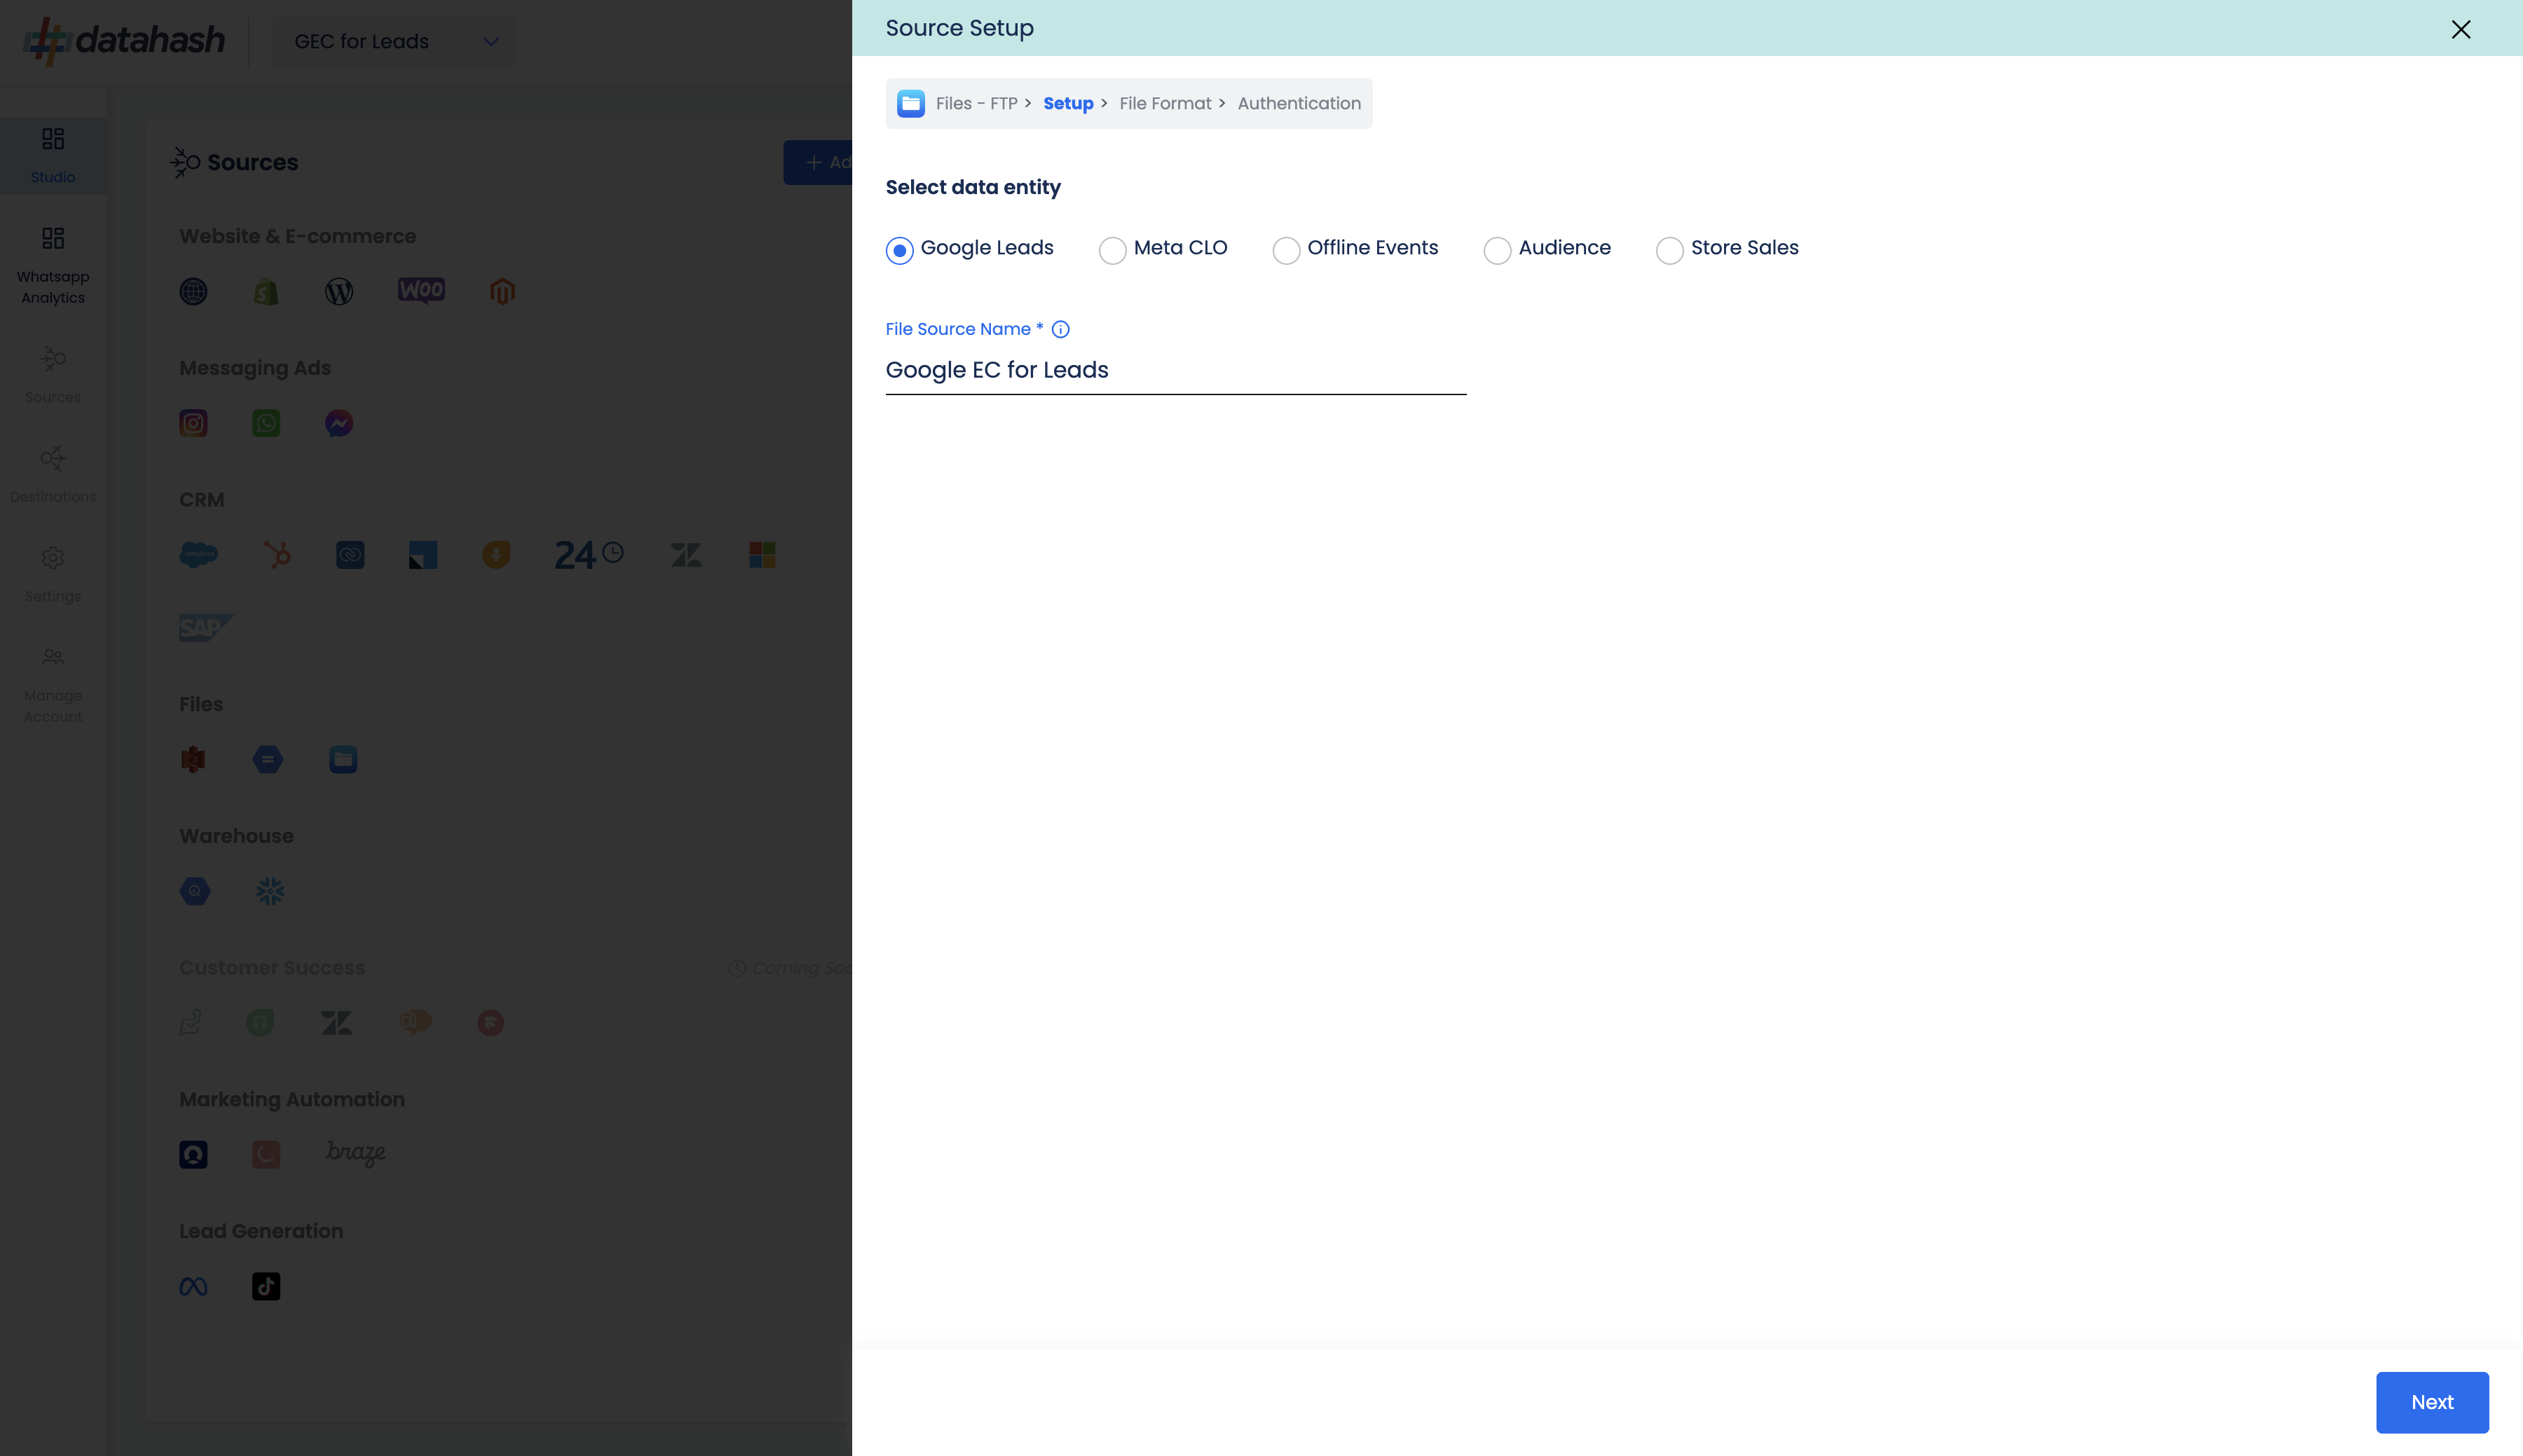Select the Meta CLO data entity
This screenshot has height=1456, width=2523.
pos(1112,250)
